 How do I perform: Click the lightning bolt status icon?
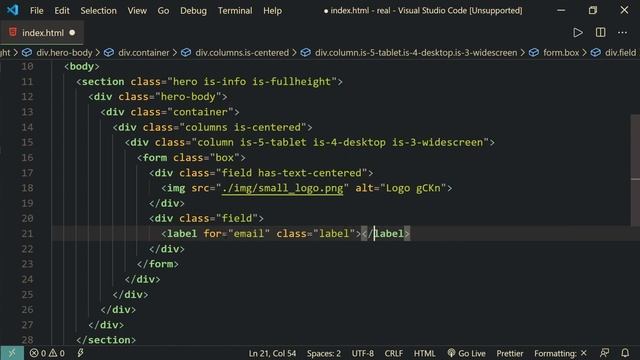click(80, 353)
